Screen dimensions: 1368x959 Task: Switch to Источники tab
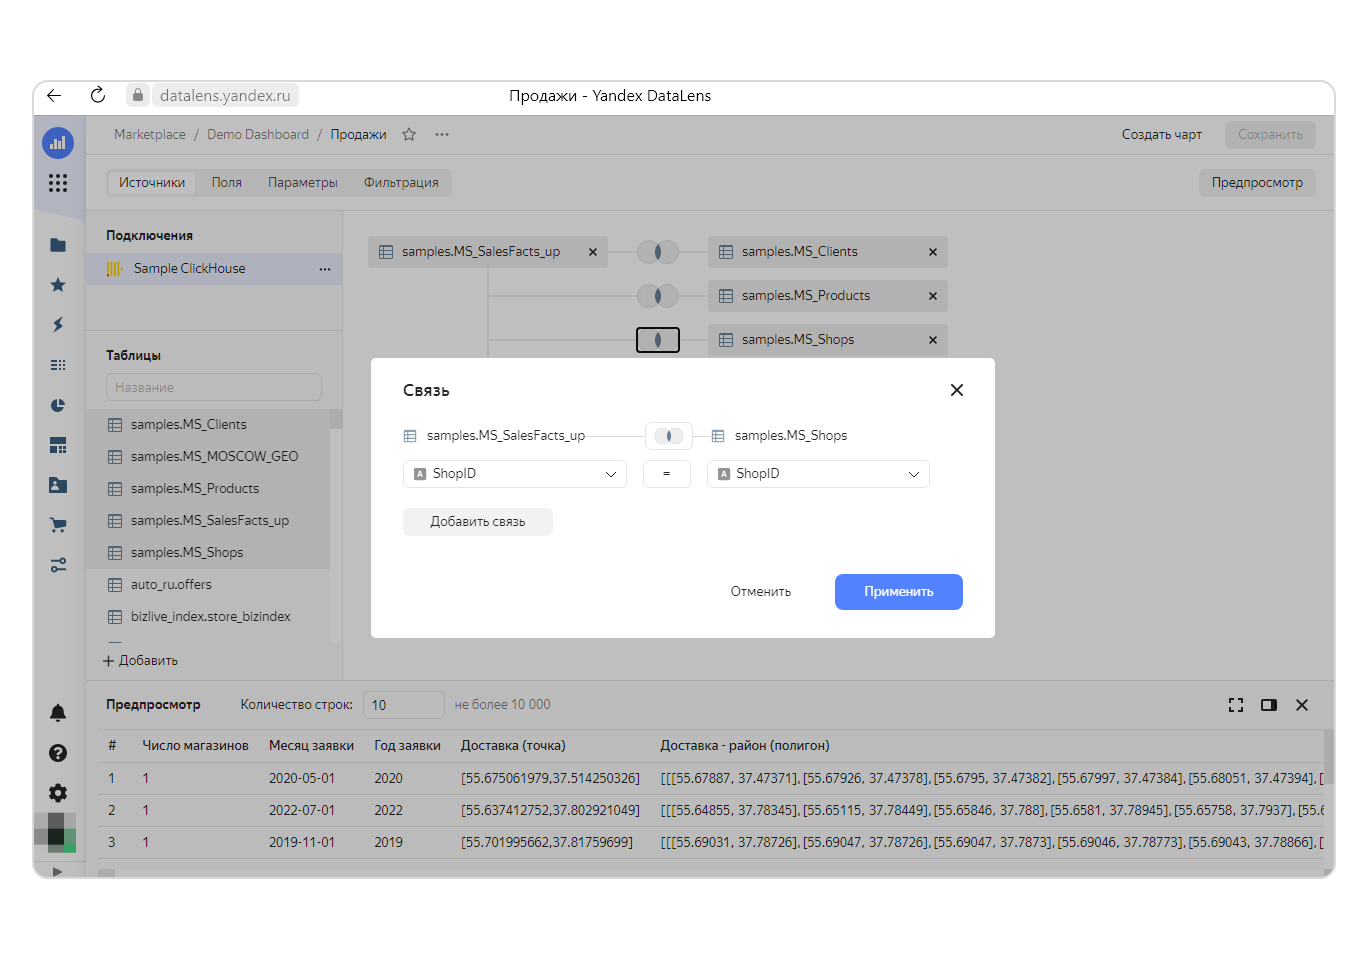pyautogui.click(x=152, y=183)
